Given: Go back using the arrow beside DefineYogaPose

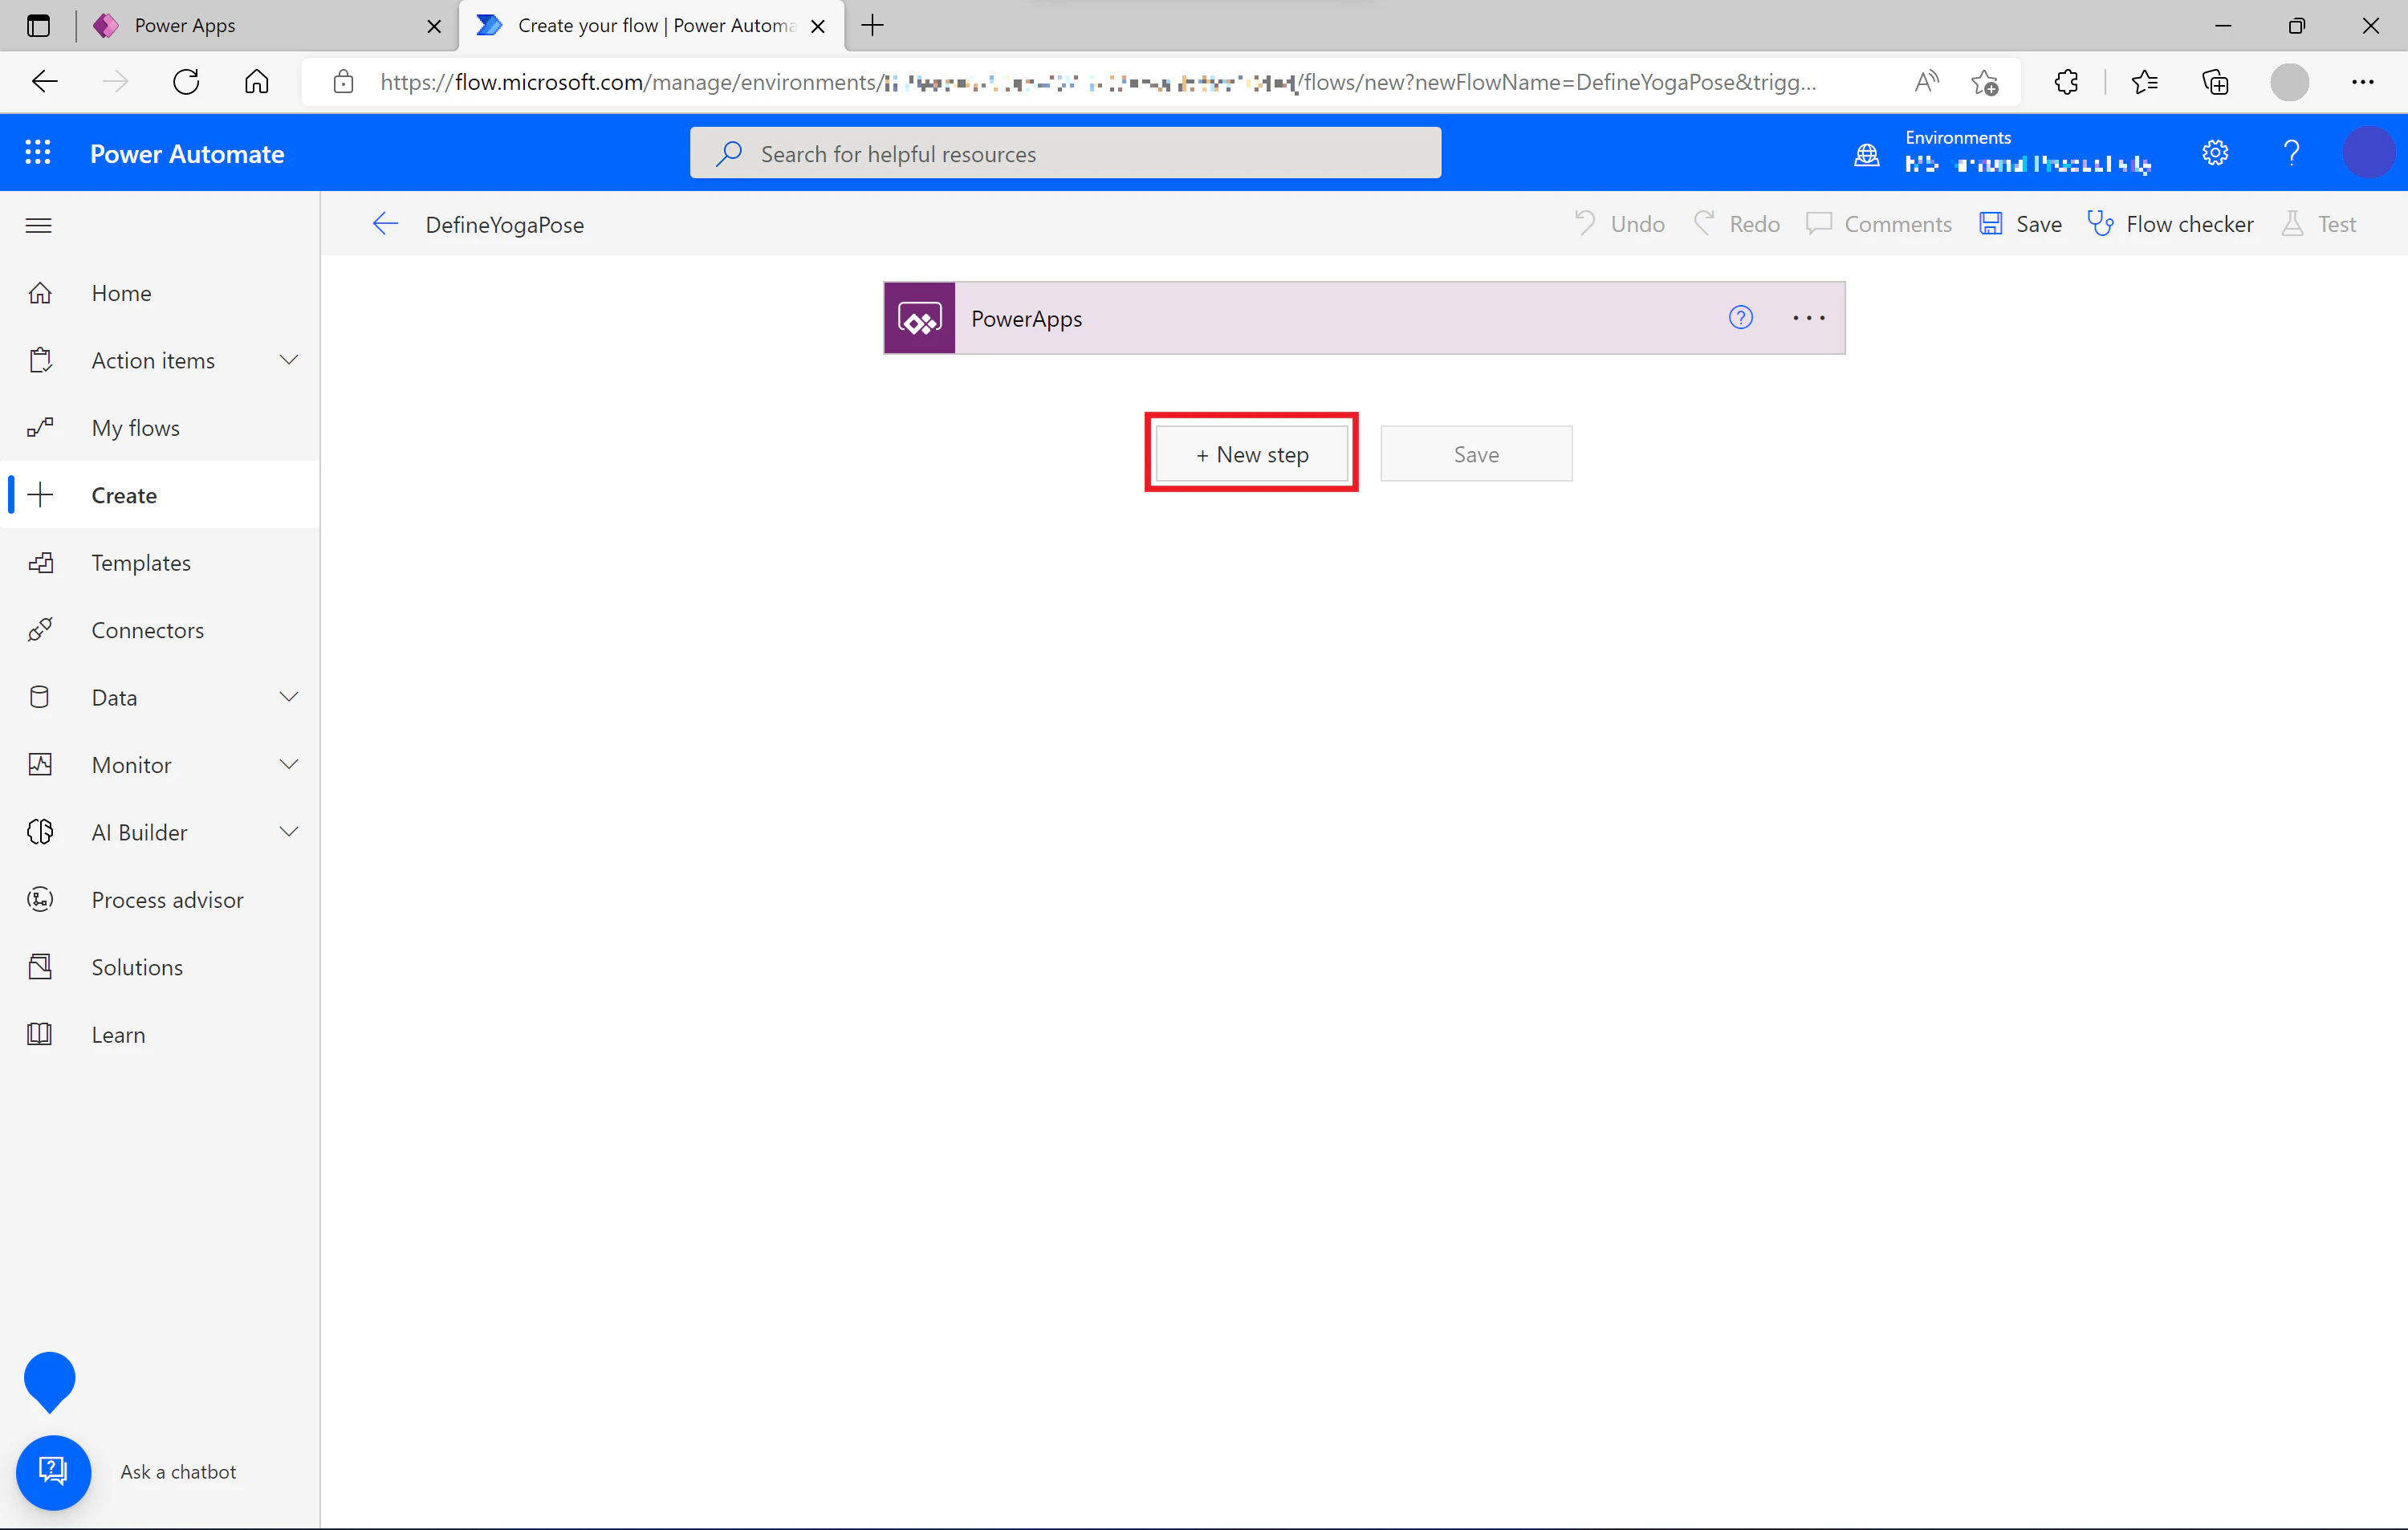Looking at the screenshot, I should (x=385, y=224).
